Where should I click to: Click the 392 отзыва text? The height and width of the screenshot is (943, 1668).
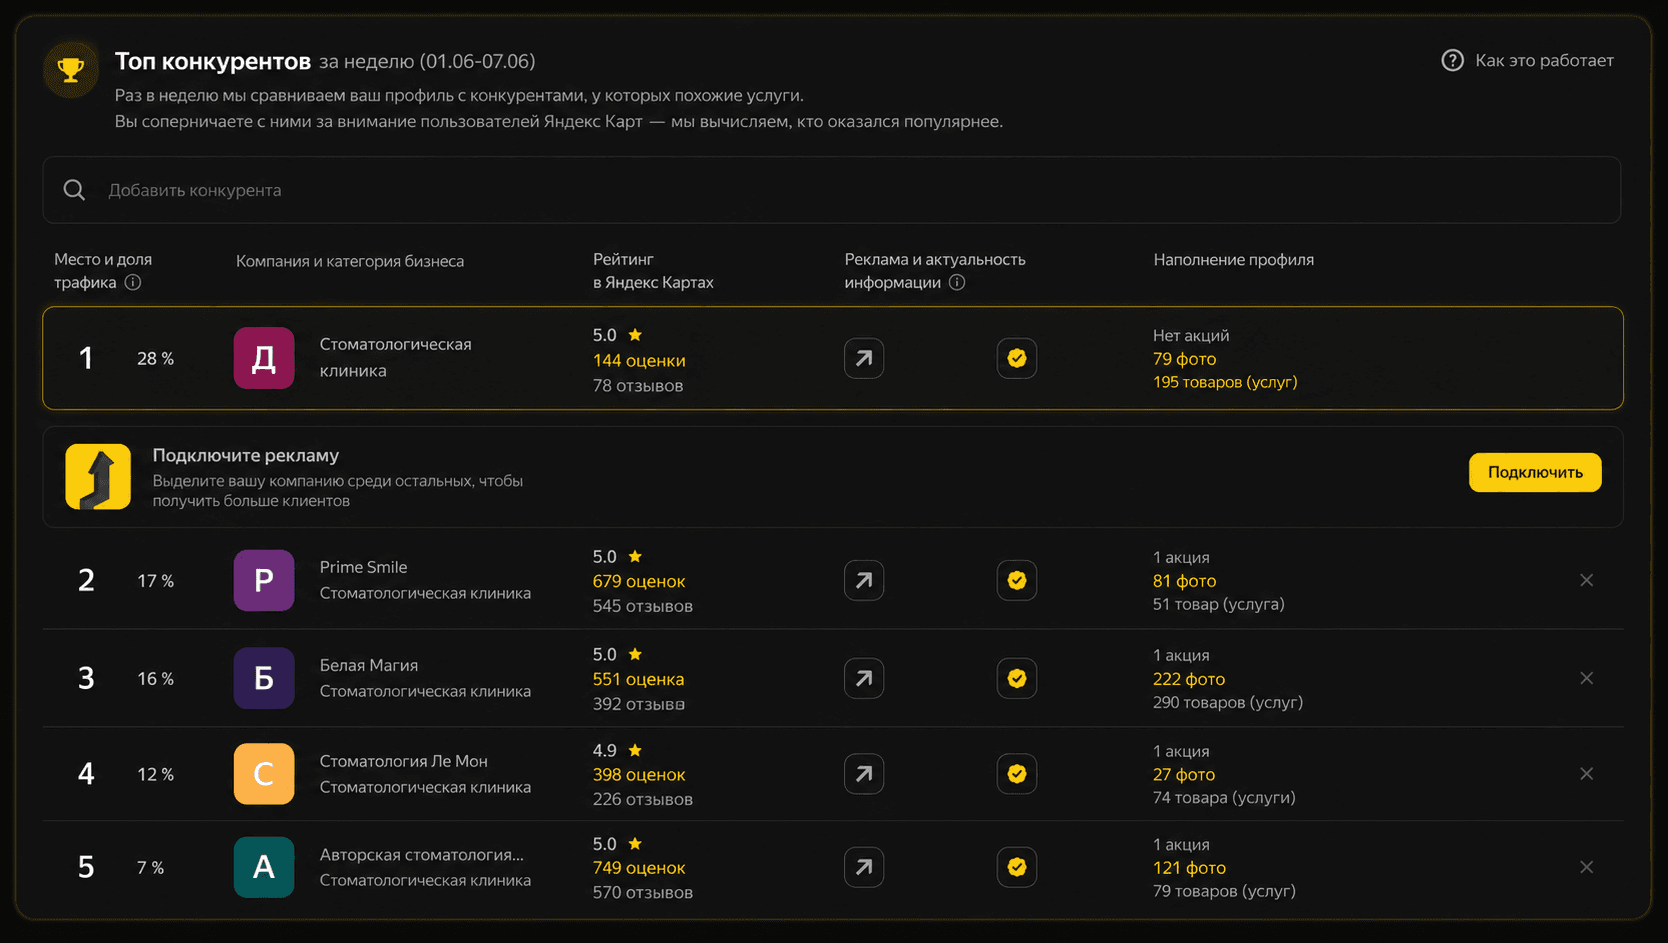pyautogui.click(x=639, y=704)
